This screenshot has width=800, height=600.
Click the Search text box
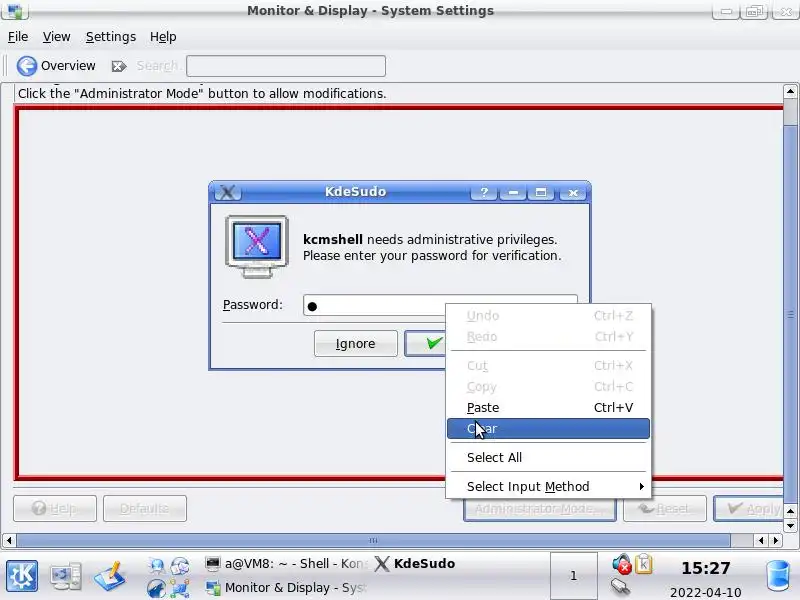(286, 66)
